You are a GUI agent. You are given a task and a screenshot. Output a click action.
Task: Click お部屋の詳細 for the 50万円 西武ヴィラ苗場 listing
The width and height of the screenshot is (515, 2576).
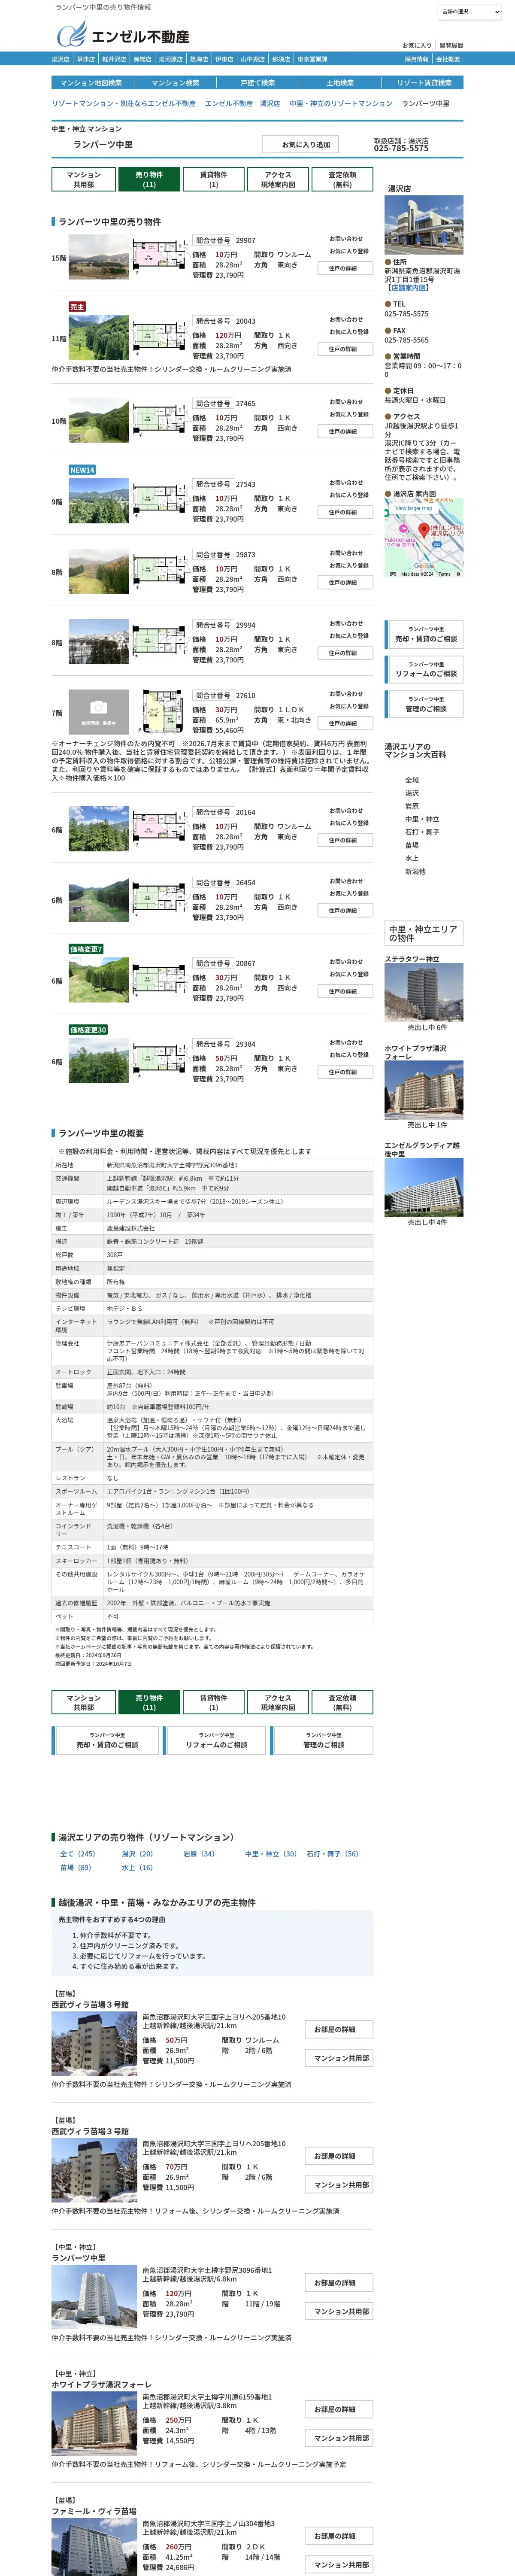pos(339,2029)
